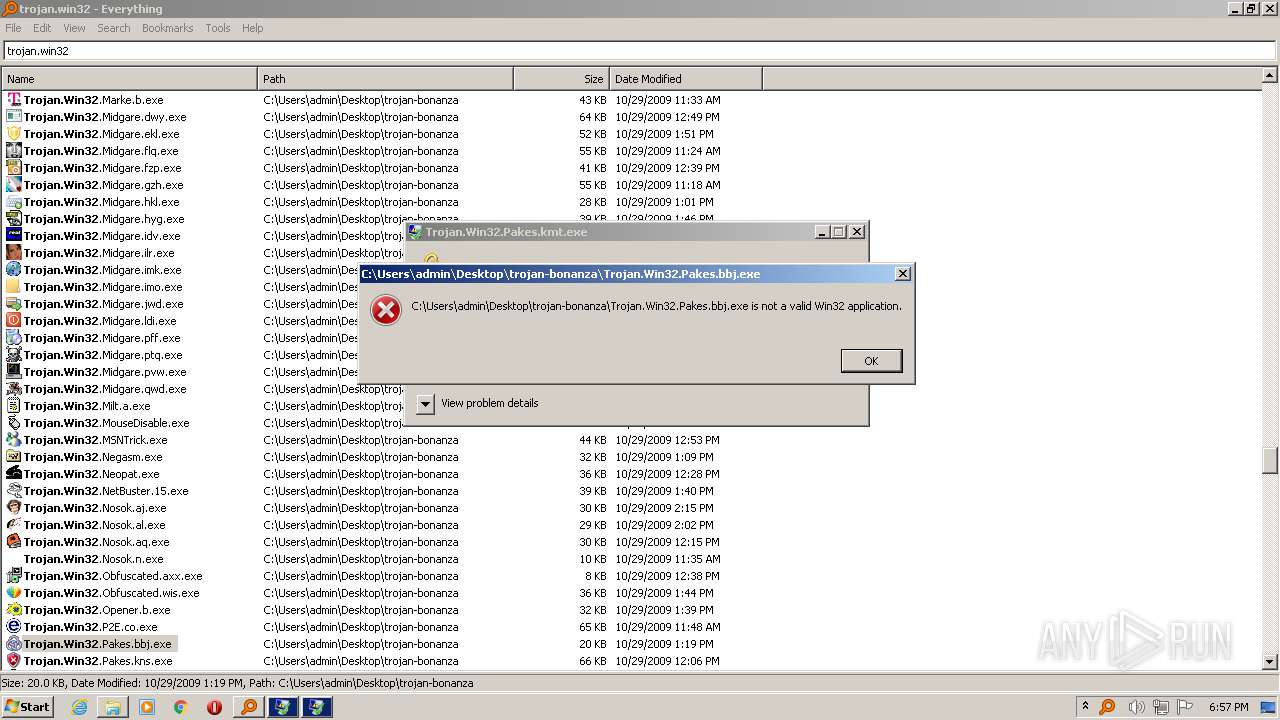Click the folder icon of Midgare.imo.exe
This screenshot has width=1280, height=720.
coord(14,287)
